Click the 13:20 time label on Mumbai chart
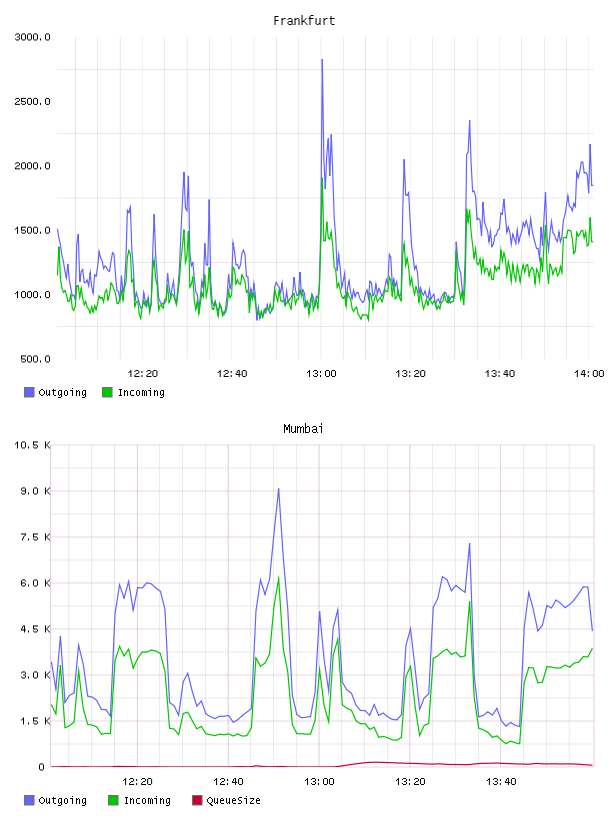This screenshot has height=816, width=608. tap(410, 782)
